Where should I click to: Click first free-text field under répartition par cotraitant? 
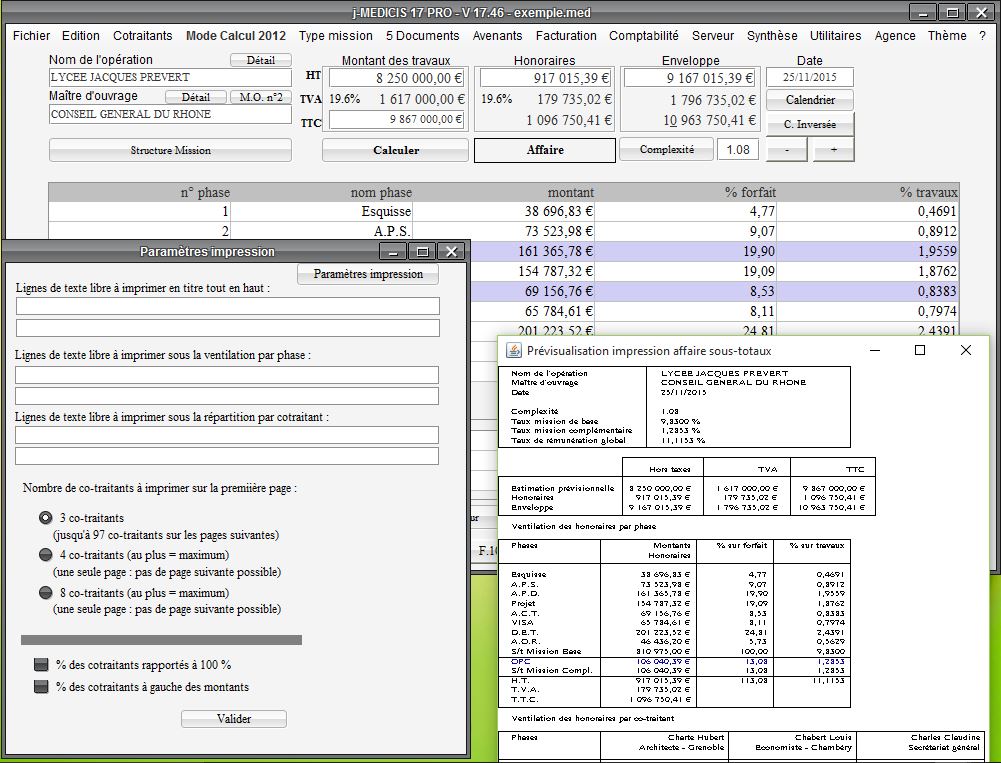click(227, 435)
